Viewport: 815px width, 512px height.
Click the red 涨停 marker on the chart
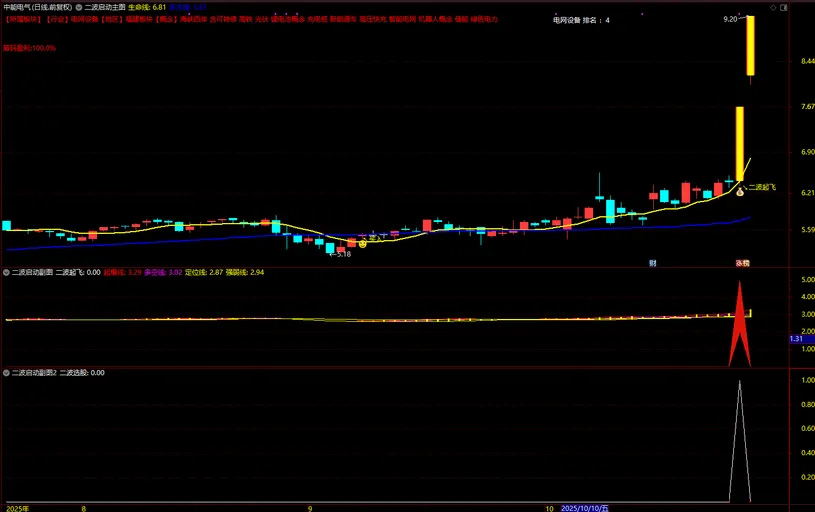(x=743, y=263)
